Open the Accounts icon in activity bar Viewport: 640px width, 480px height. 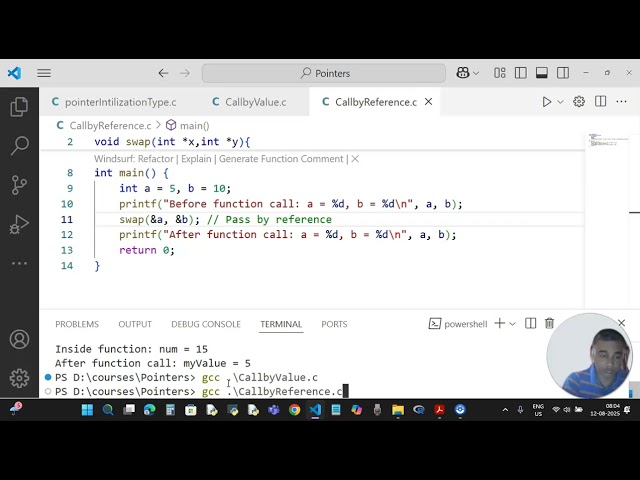[x=19, y=339]
